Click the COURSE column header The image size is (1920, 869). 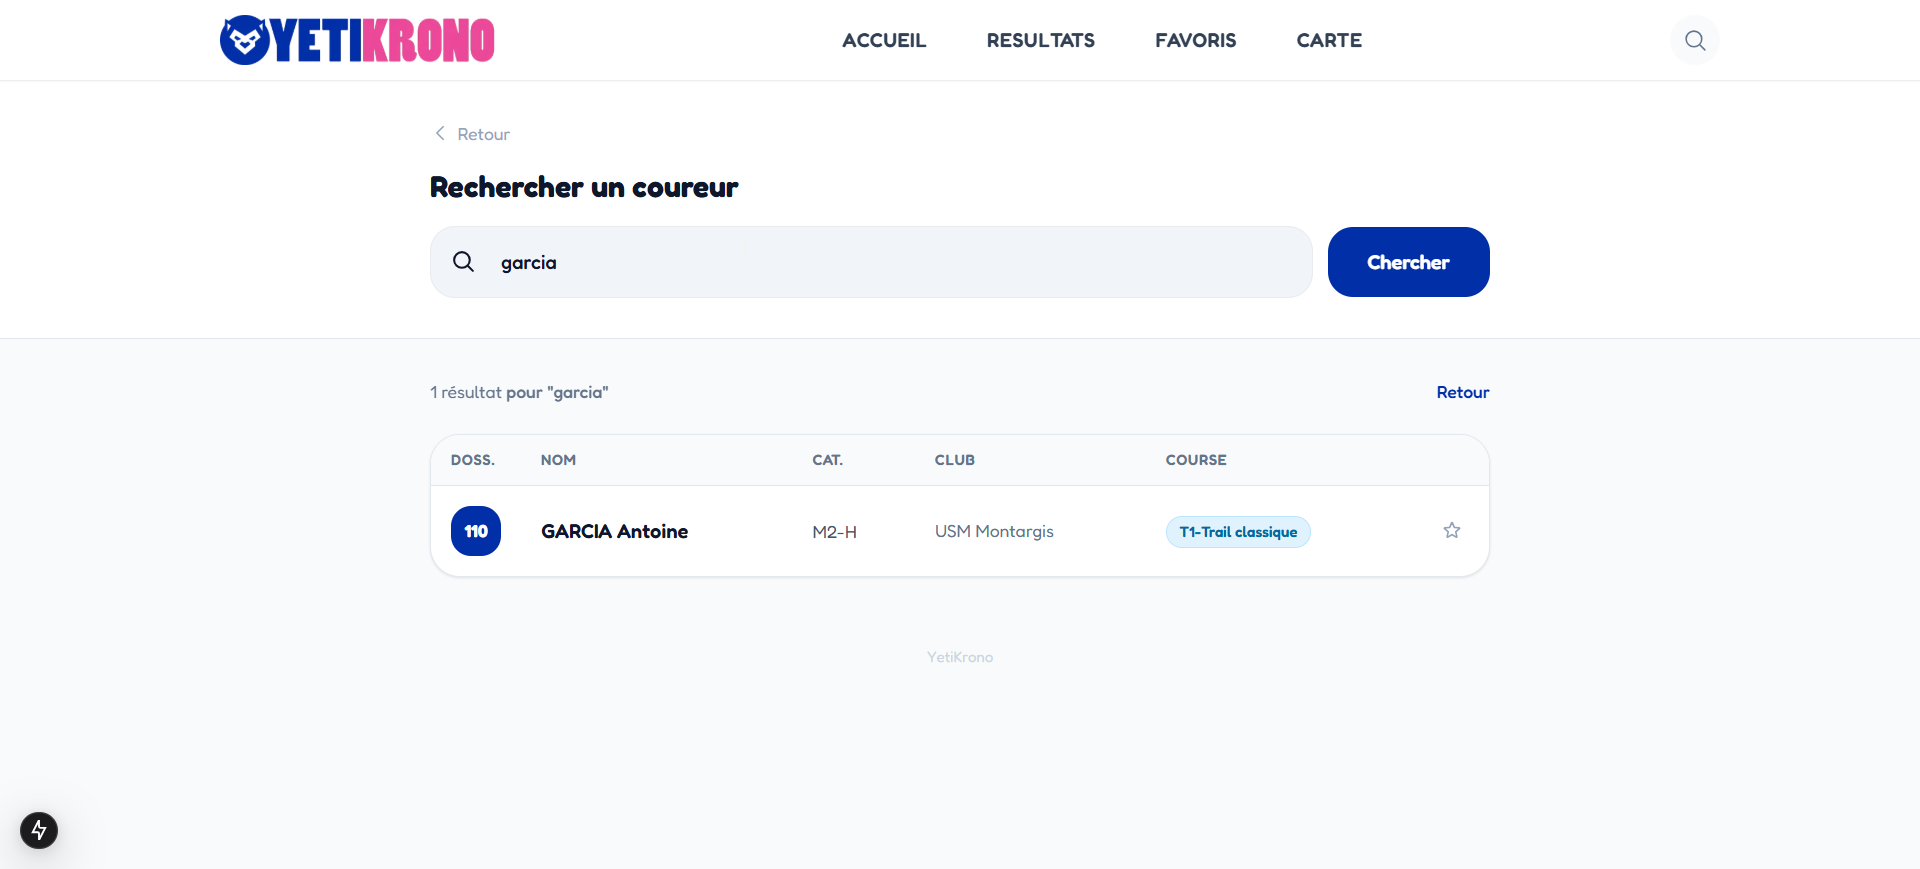pos(1195,460)
